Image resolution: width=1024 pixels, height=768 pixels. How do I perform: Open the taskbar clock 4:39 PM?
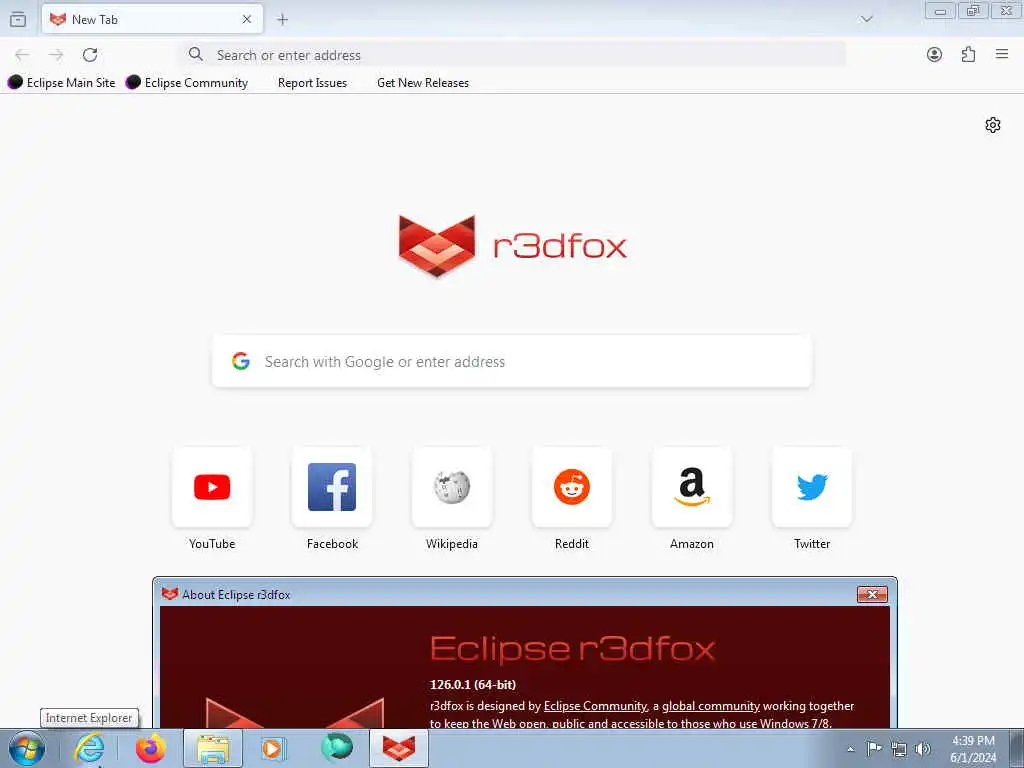click(973, 749)
